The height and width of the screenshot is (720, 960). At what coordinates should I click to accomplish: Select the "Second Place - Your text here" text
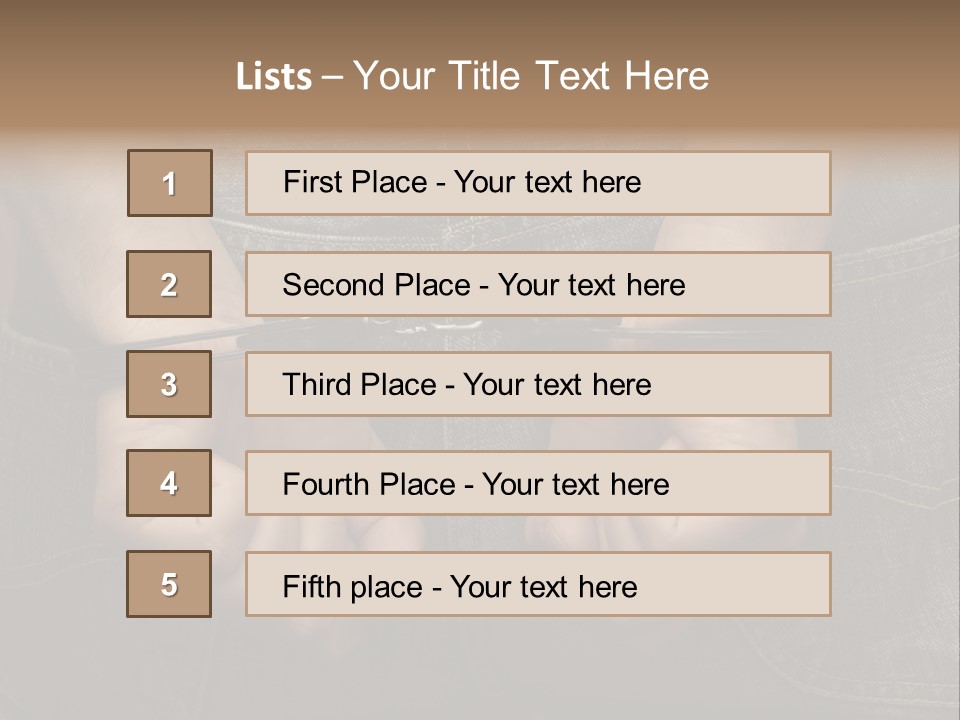(483, 285)
